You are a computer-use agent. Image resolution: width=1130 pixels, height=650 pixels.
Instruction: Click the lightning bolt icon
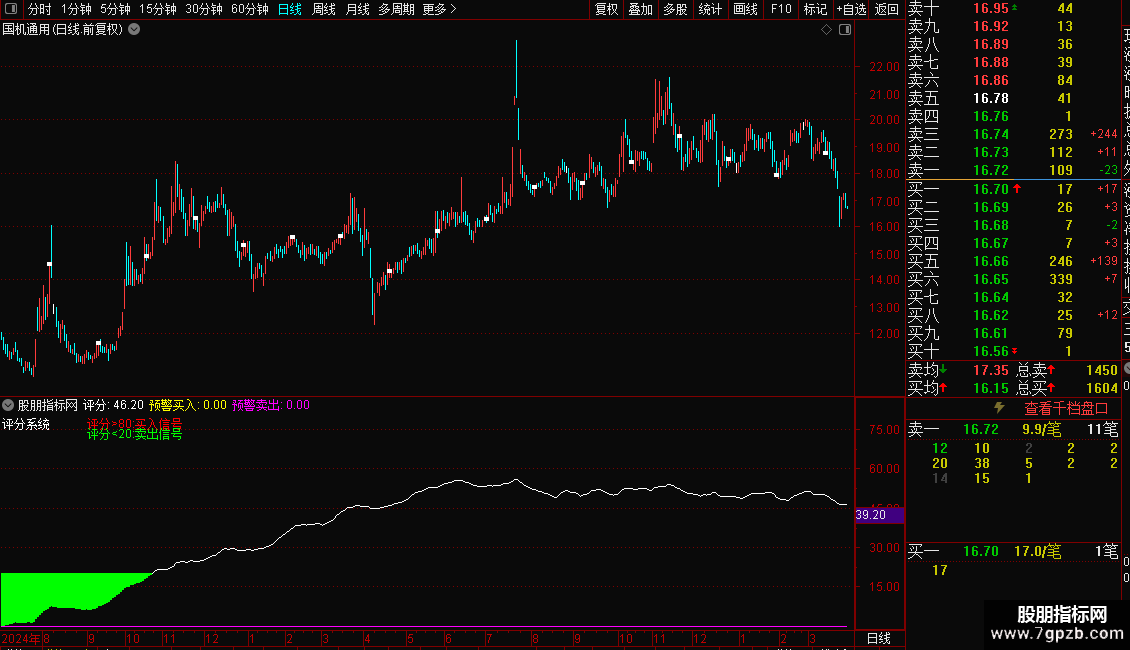click(x=999, y=408)
